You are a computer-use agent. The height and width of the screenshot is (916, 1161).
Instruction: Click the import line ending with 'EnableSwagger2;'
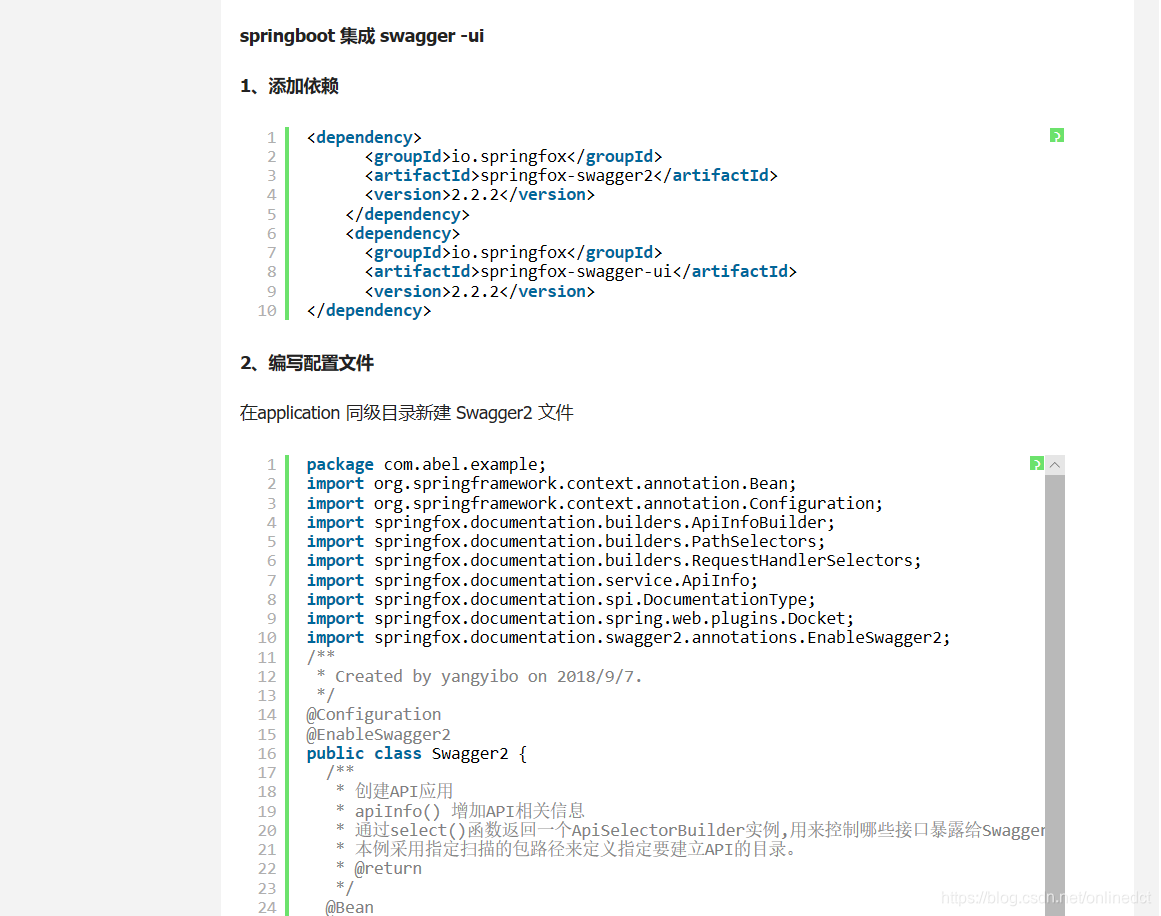[x=628, y=638]
